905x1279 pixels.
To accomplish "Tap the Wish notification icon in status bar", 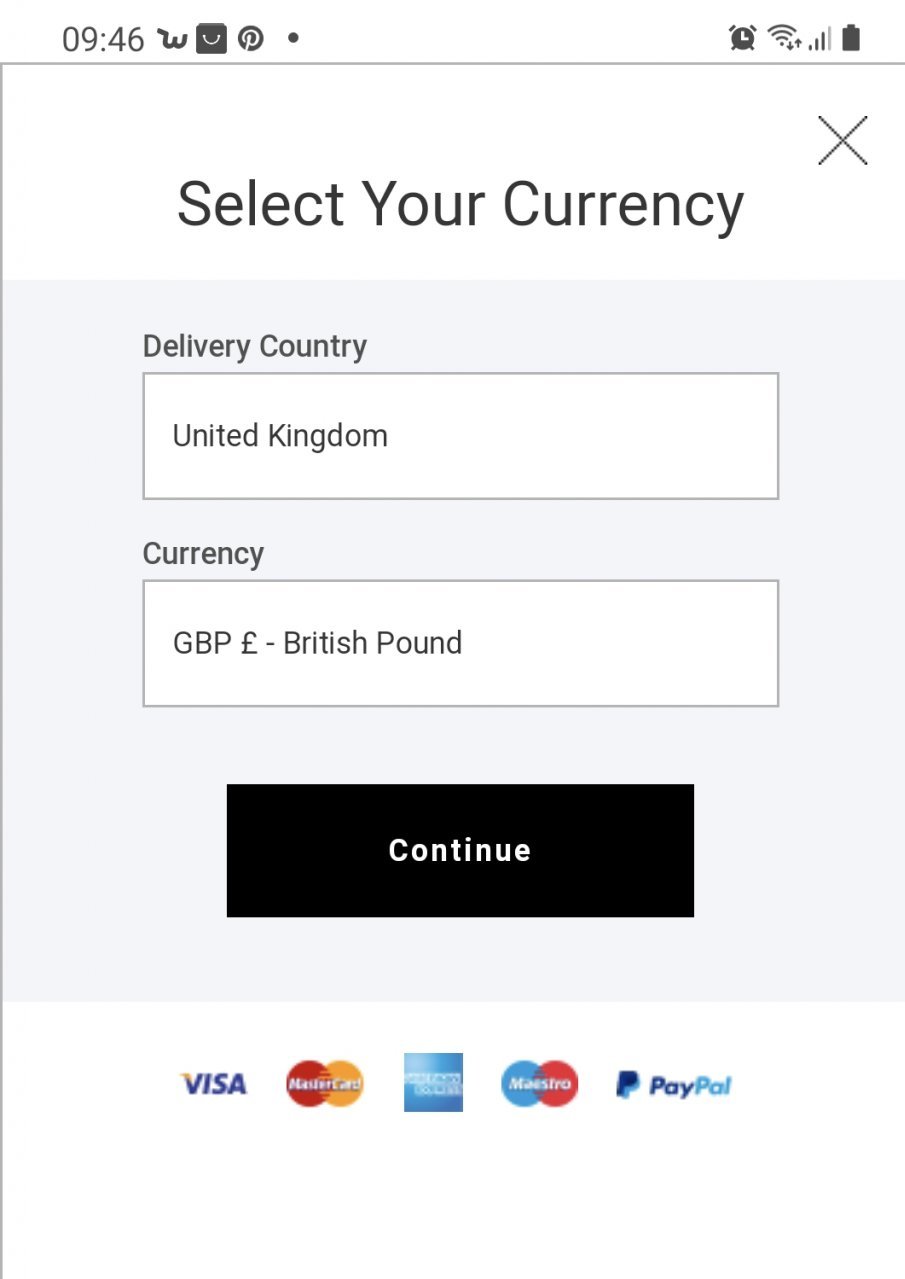I will 173,39.
